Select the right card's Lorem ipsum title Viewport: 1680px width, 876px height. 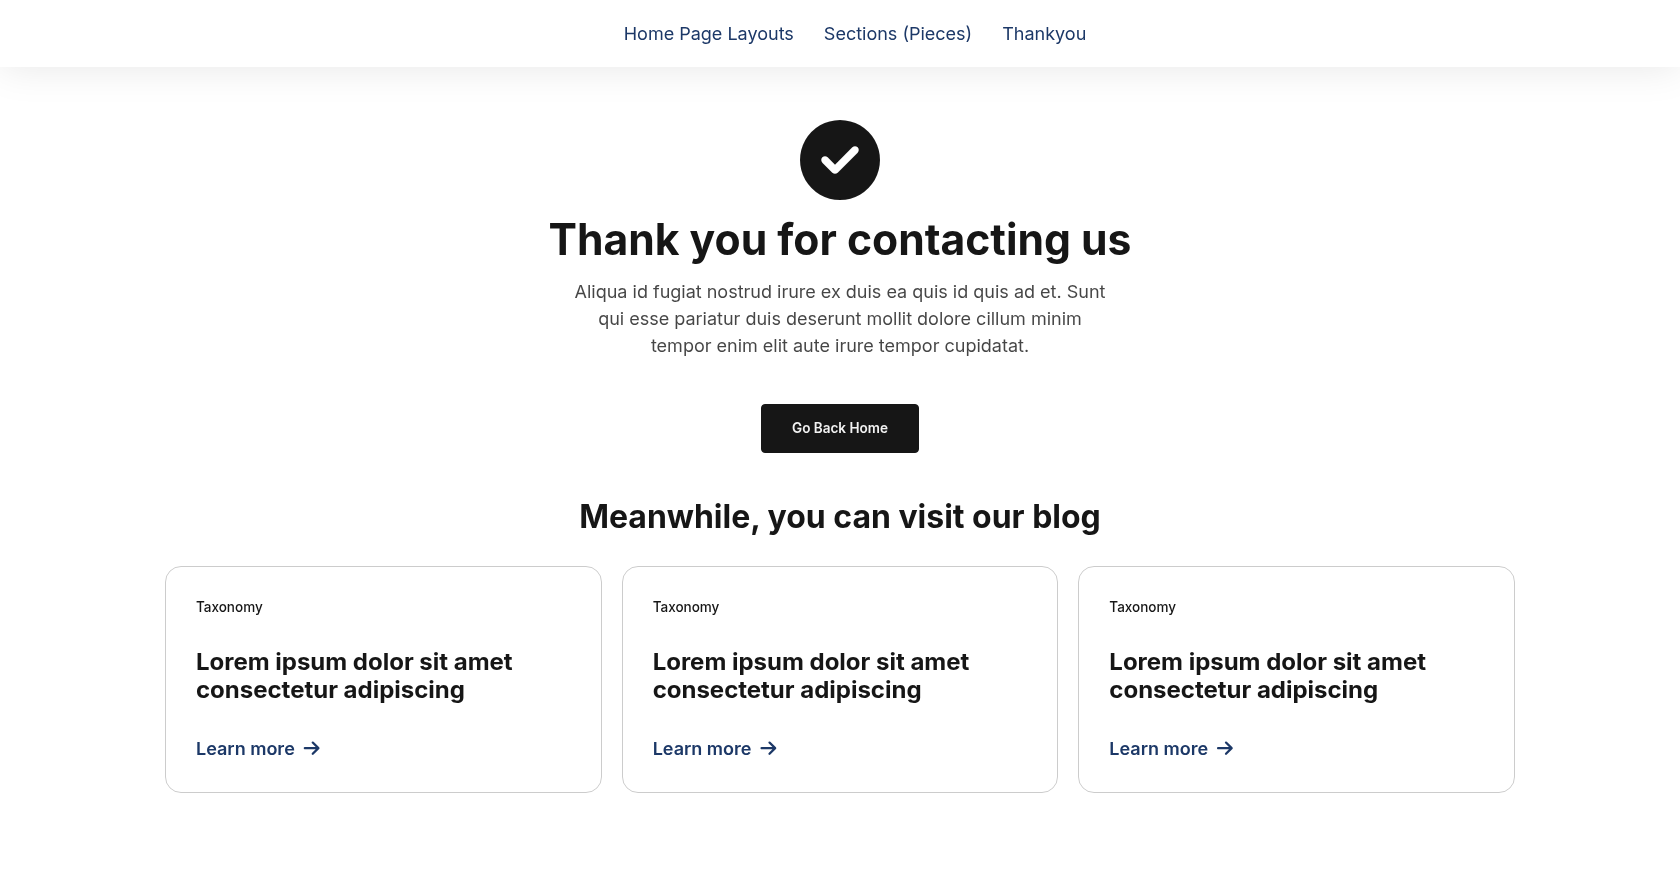point(1267,676)
